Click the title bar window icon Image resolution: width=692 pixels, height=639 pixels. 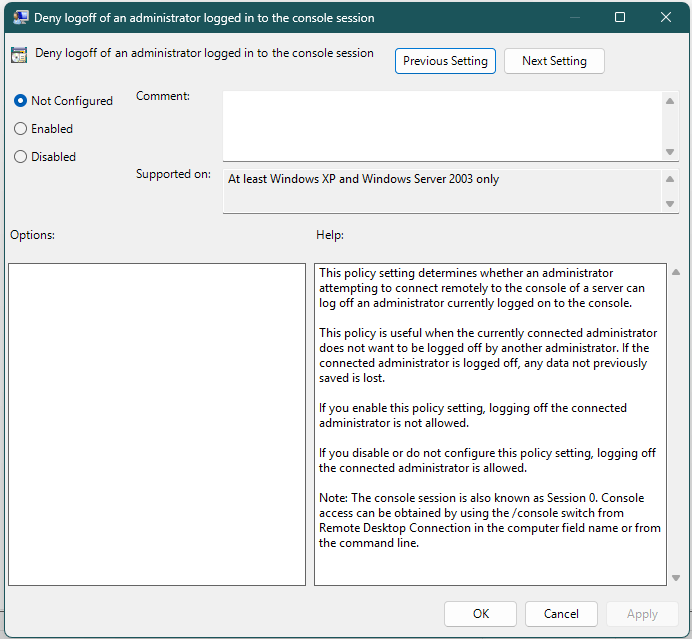(x=20, y=18)
